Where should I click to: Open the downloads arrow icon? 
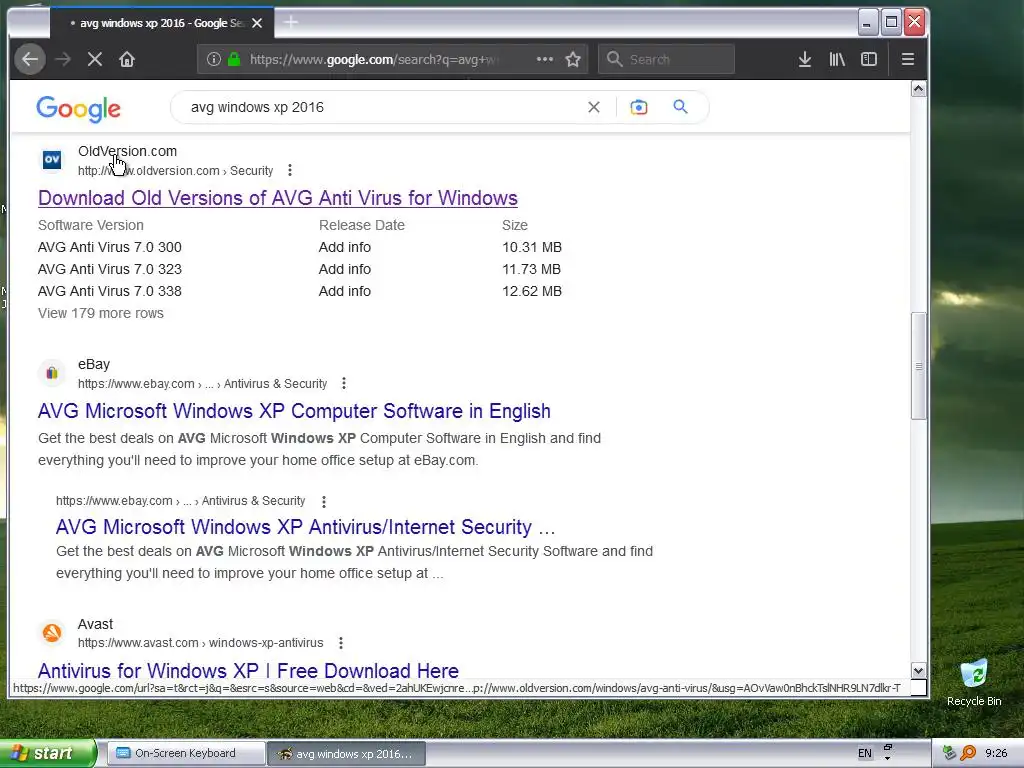click(805, 59)
